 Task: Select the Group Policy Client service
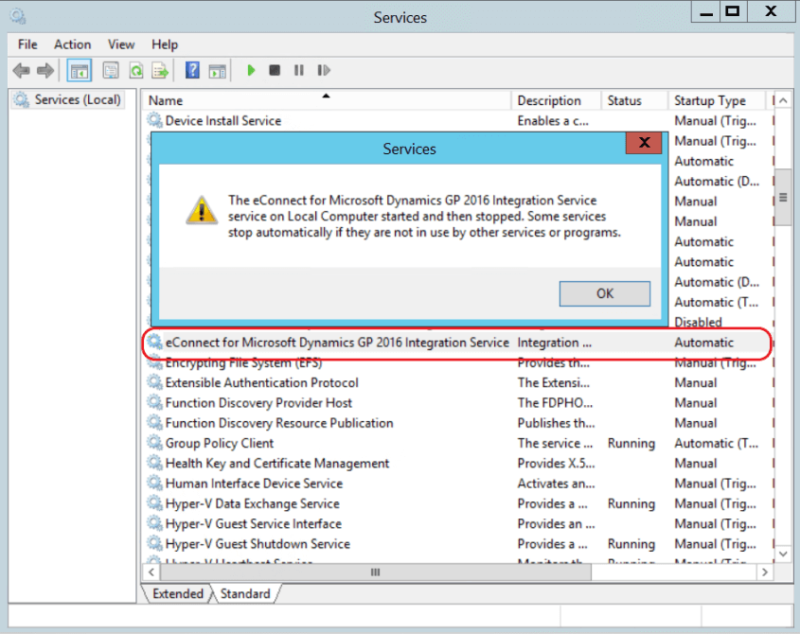pos(240,443)
